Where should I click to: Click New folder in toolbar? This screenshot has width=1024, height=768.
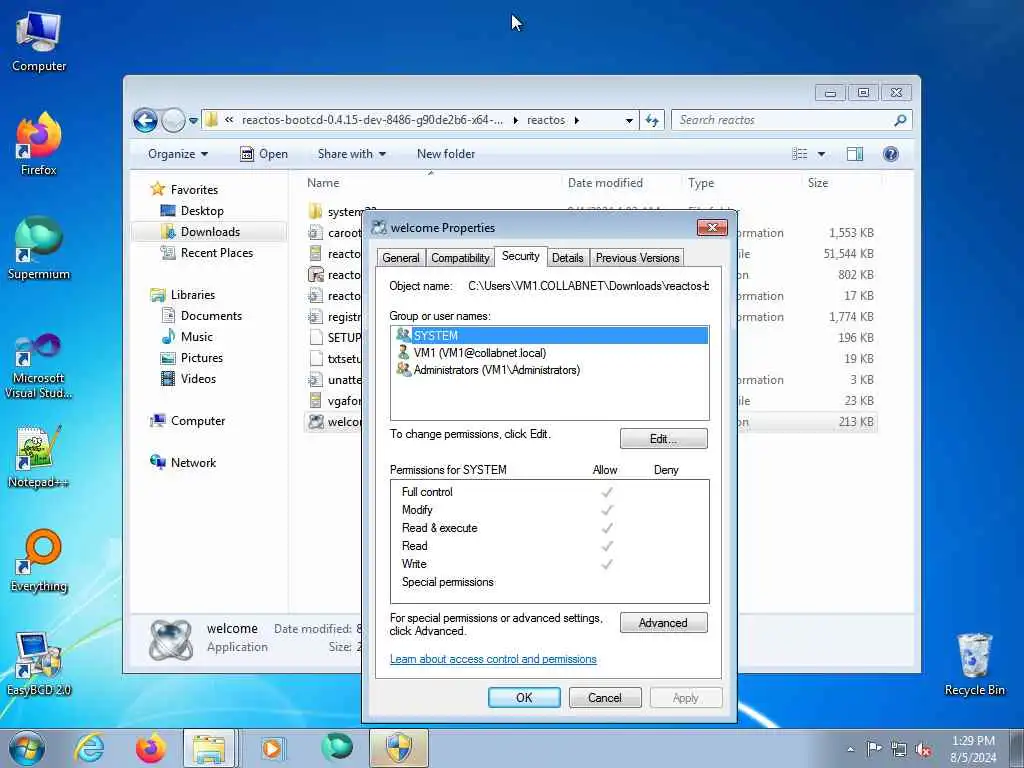(x=446, y=154)
